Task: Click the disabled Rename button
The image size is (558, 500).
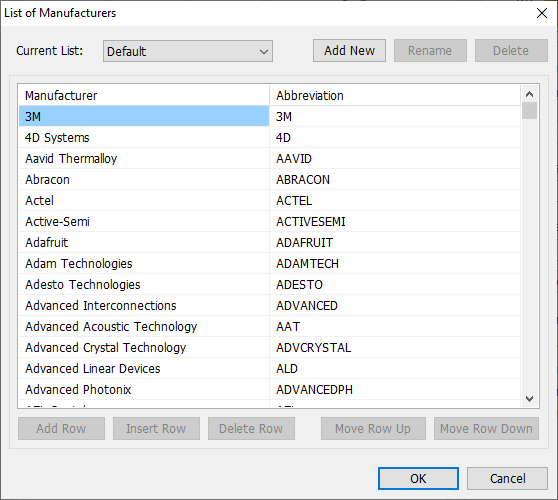Action: click(x=430, y=51)
